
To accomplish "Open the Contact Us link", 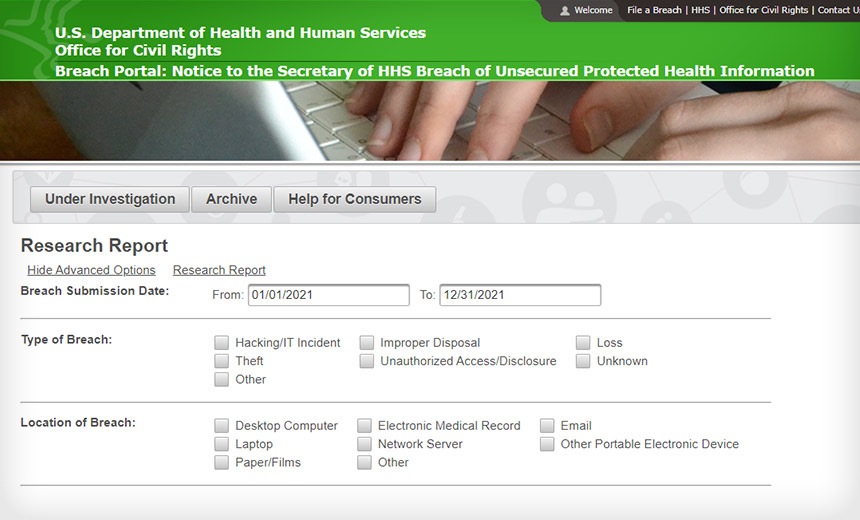I will point(839,10).
